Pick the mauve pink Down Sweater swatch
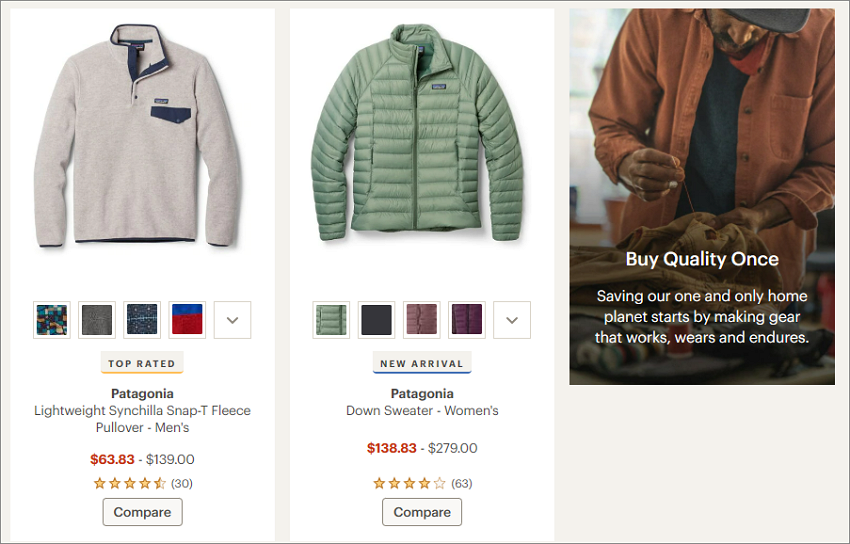 (422, 320)
